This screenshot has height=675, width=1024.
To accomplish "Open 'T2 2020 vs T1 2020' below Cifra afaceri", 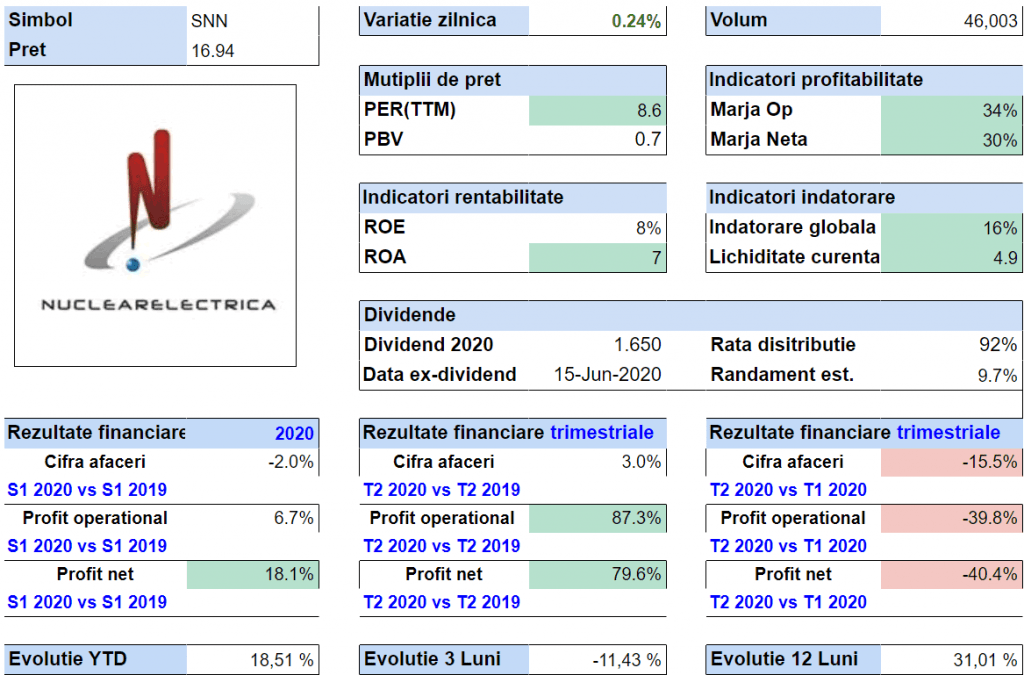I will click(788, 490).
